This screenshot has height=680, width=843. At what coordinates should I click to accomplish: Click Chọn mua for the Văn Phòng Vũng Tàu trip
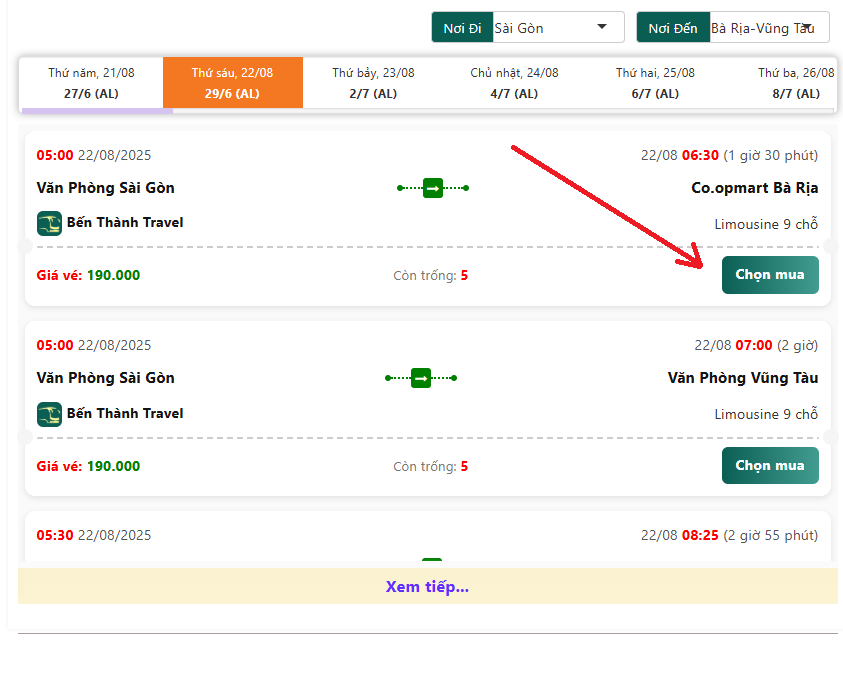click(770, 466)
